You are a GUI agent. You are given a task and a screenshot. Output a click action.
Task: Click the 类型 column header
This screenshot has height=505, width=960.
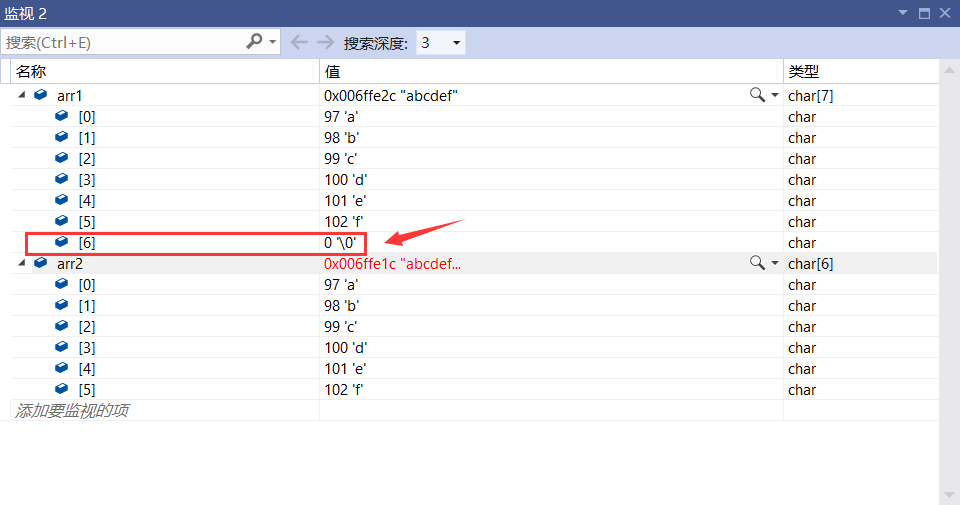pyautogui.click(x=861, y=72)
